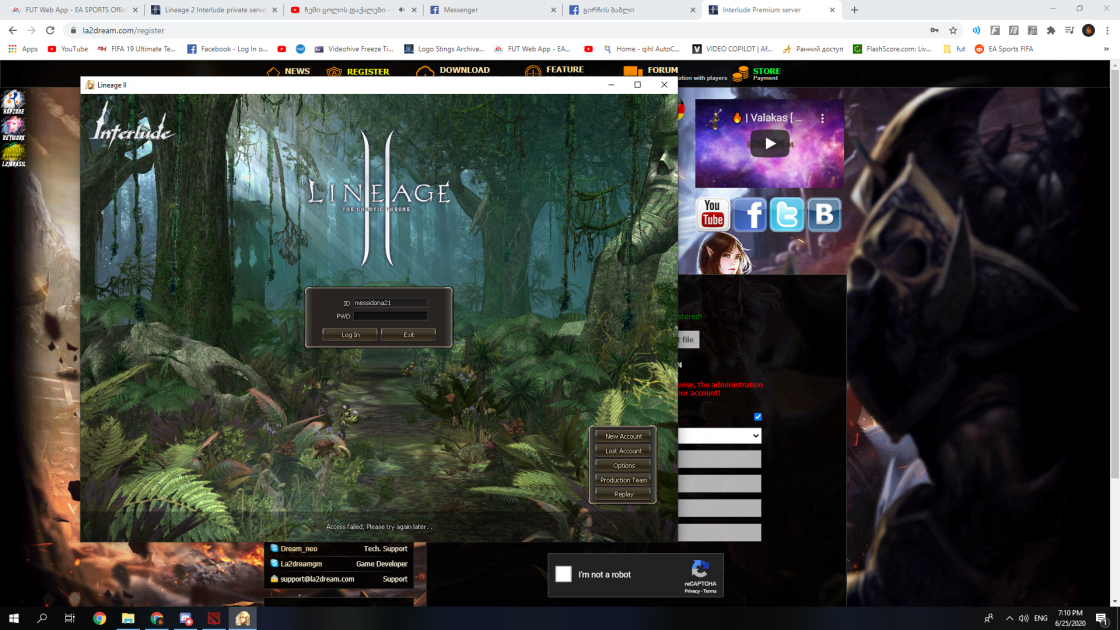The image size is (1120, 630).
Task: Click the PWD password field
Action: click(390, 316)
